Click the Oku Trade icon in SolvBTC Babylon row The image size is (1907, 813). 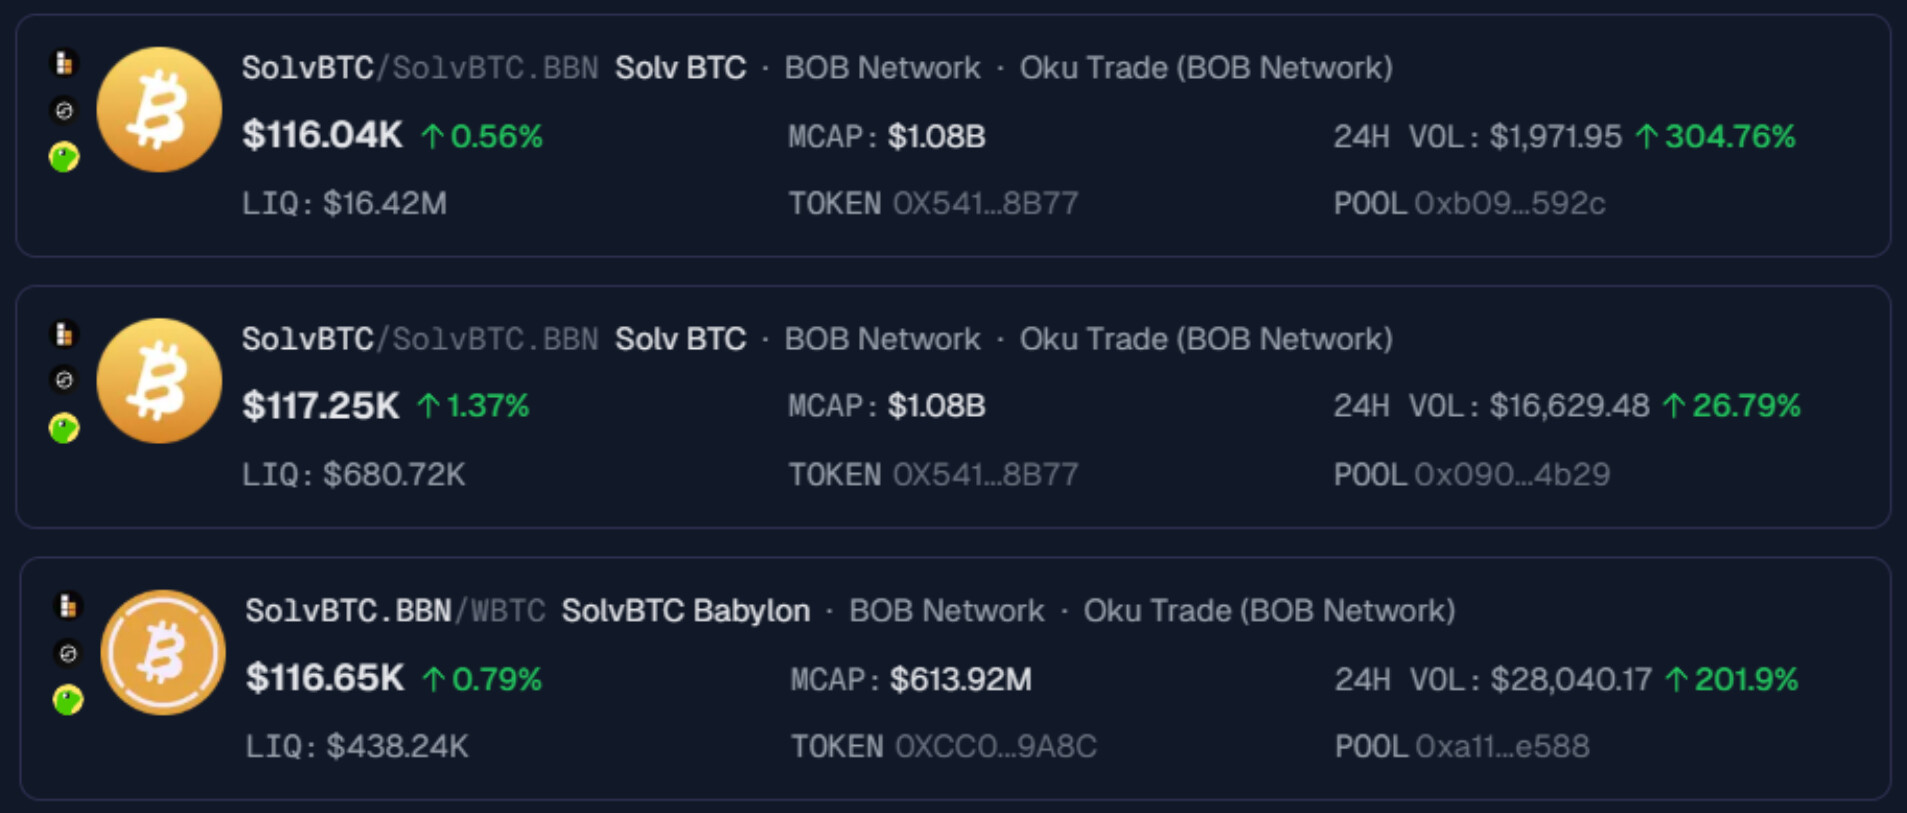pyautogui.click(x=68, y=653)
